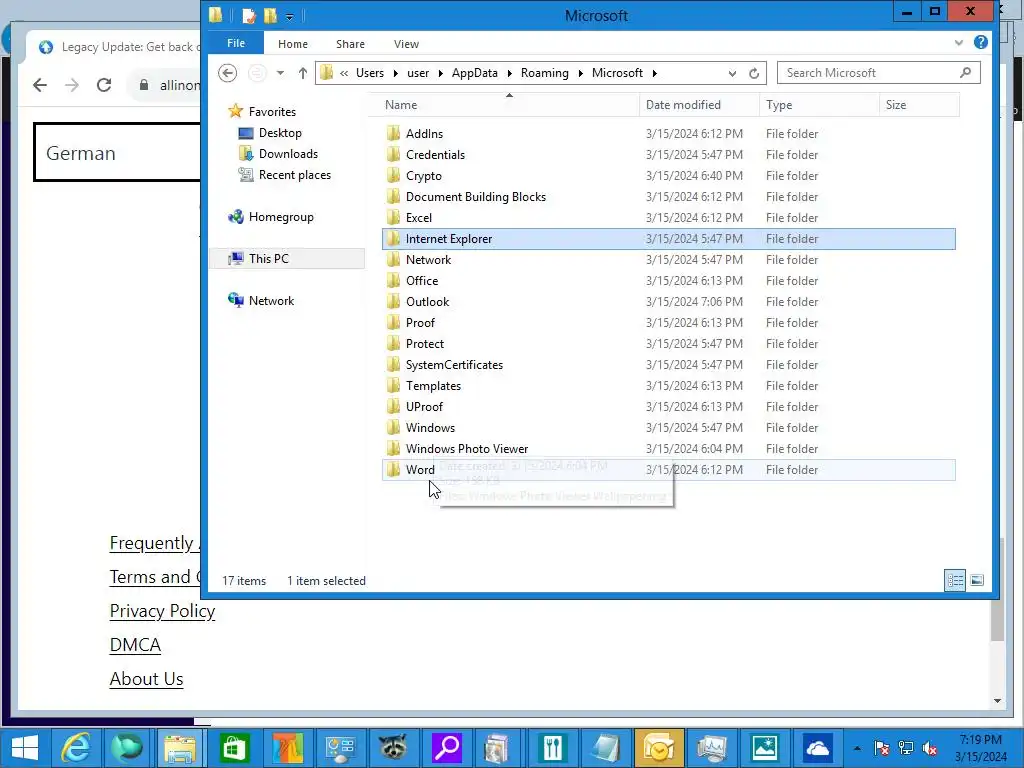Select the Office folder icon
The image size is (1024, 768).
[393, 281]
